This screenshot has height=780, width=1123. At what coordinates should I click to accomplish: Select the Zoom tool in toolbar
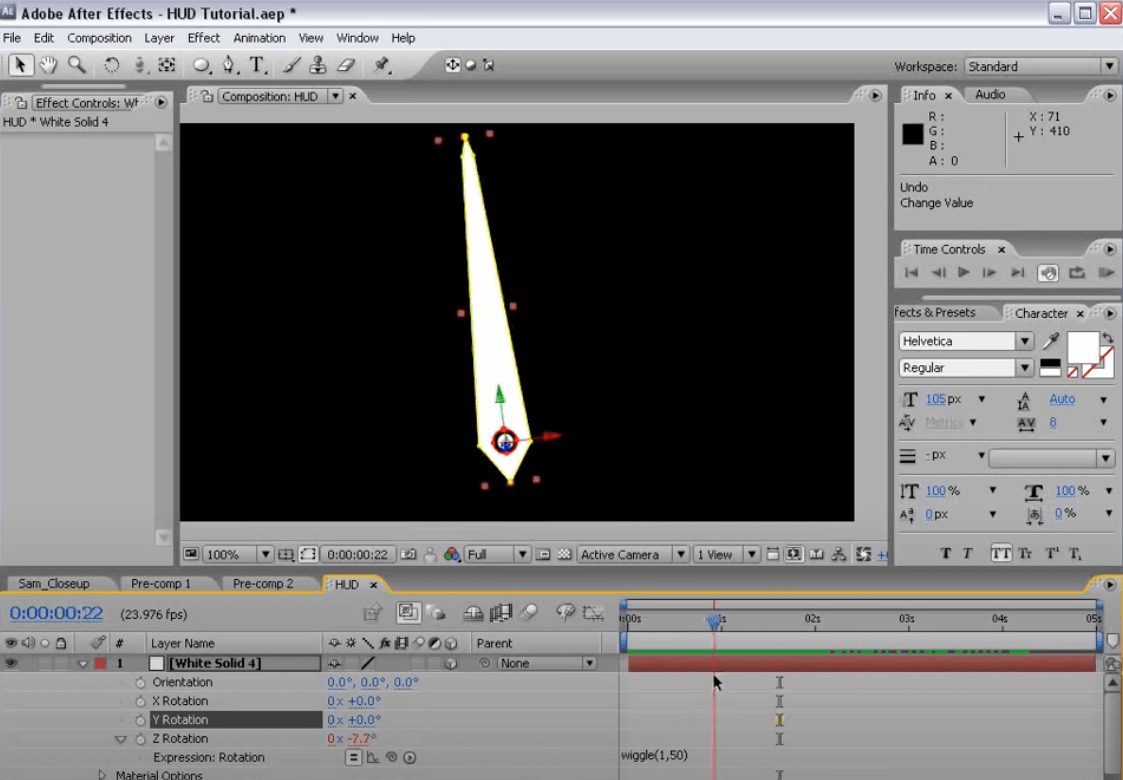76,65
